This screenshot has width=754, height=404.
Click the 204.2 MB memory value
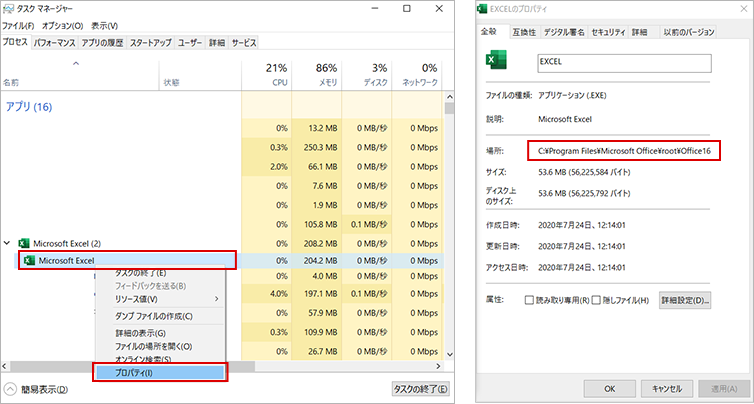(x=322, y=260)
